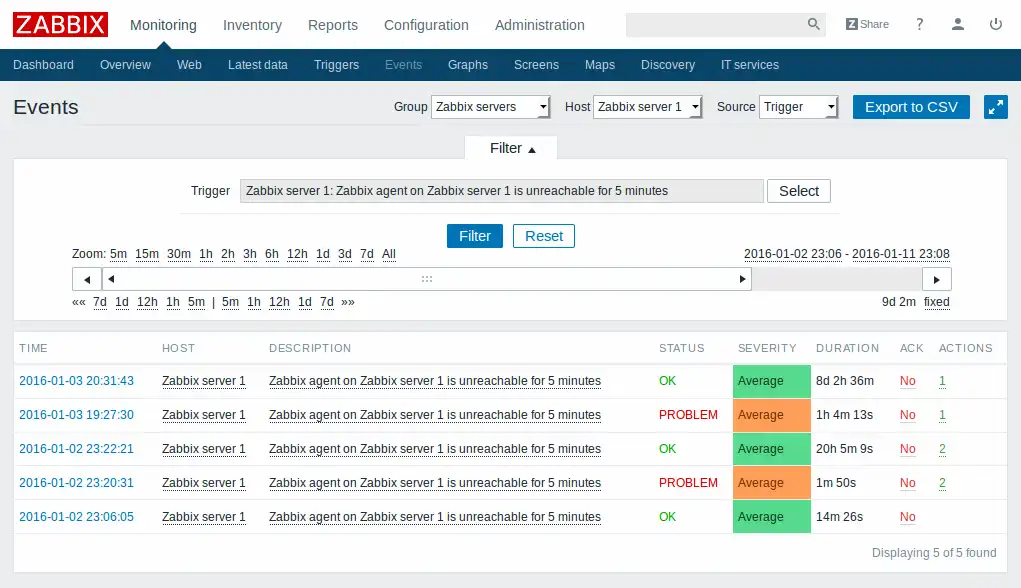The image size is (1021, 588).
Task: Click the Export to CSV button
Action: pos(911,107)
